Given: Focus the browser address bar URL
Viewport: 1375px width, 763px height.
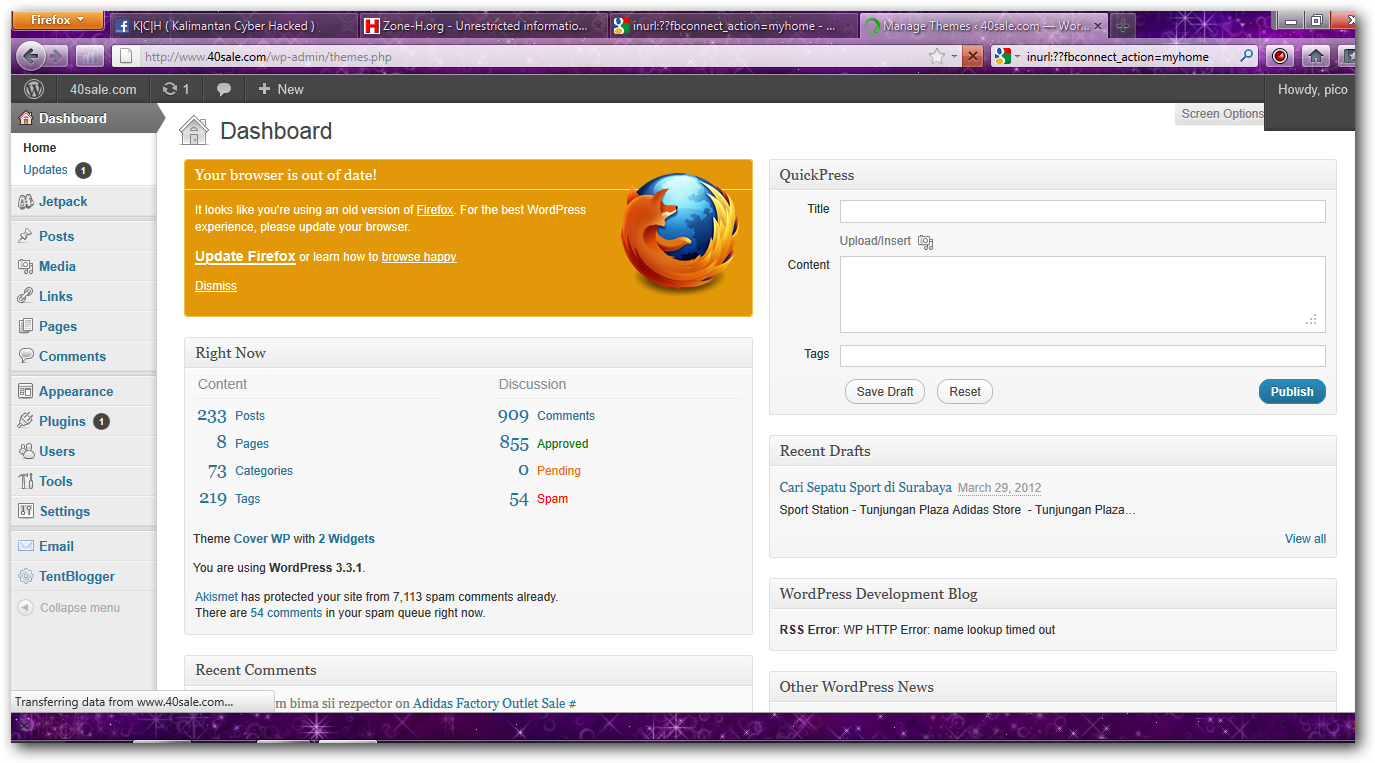Looking at the screenshot, I should click(530, 57).
